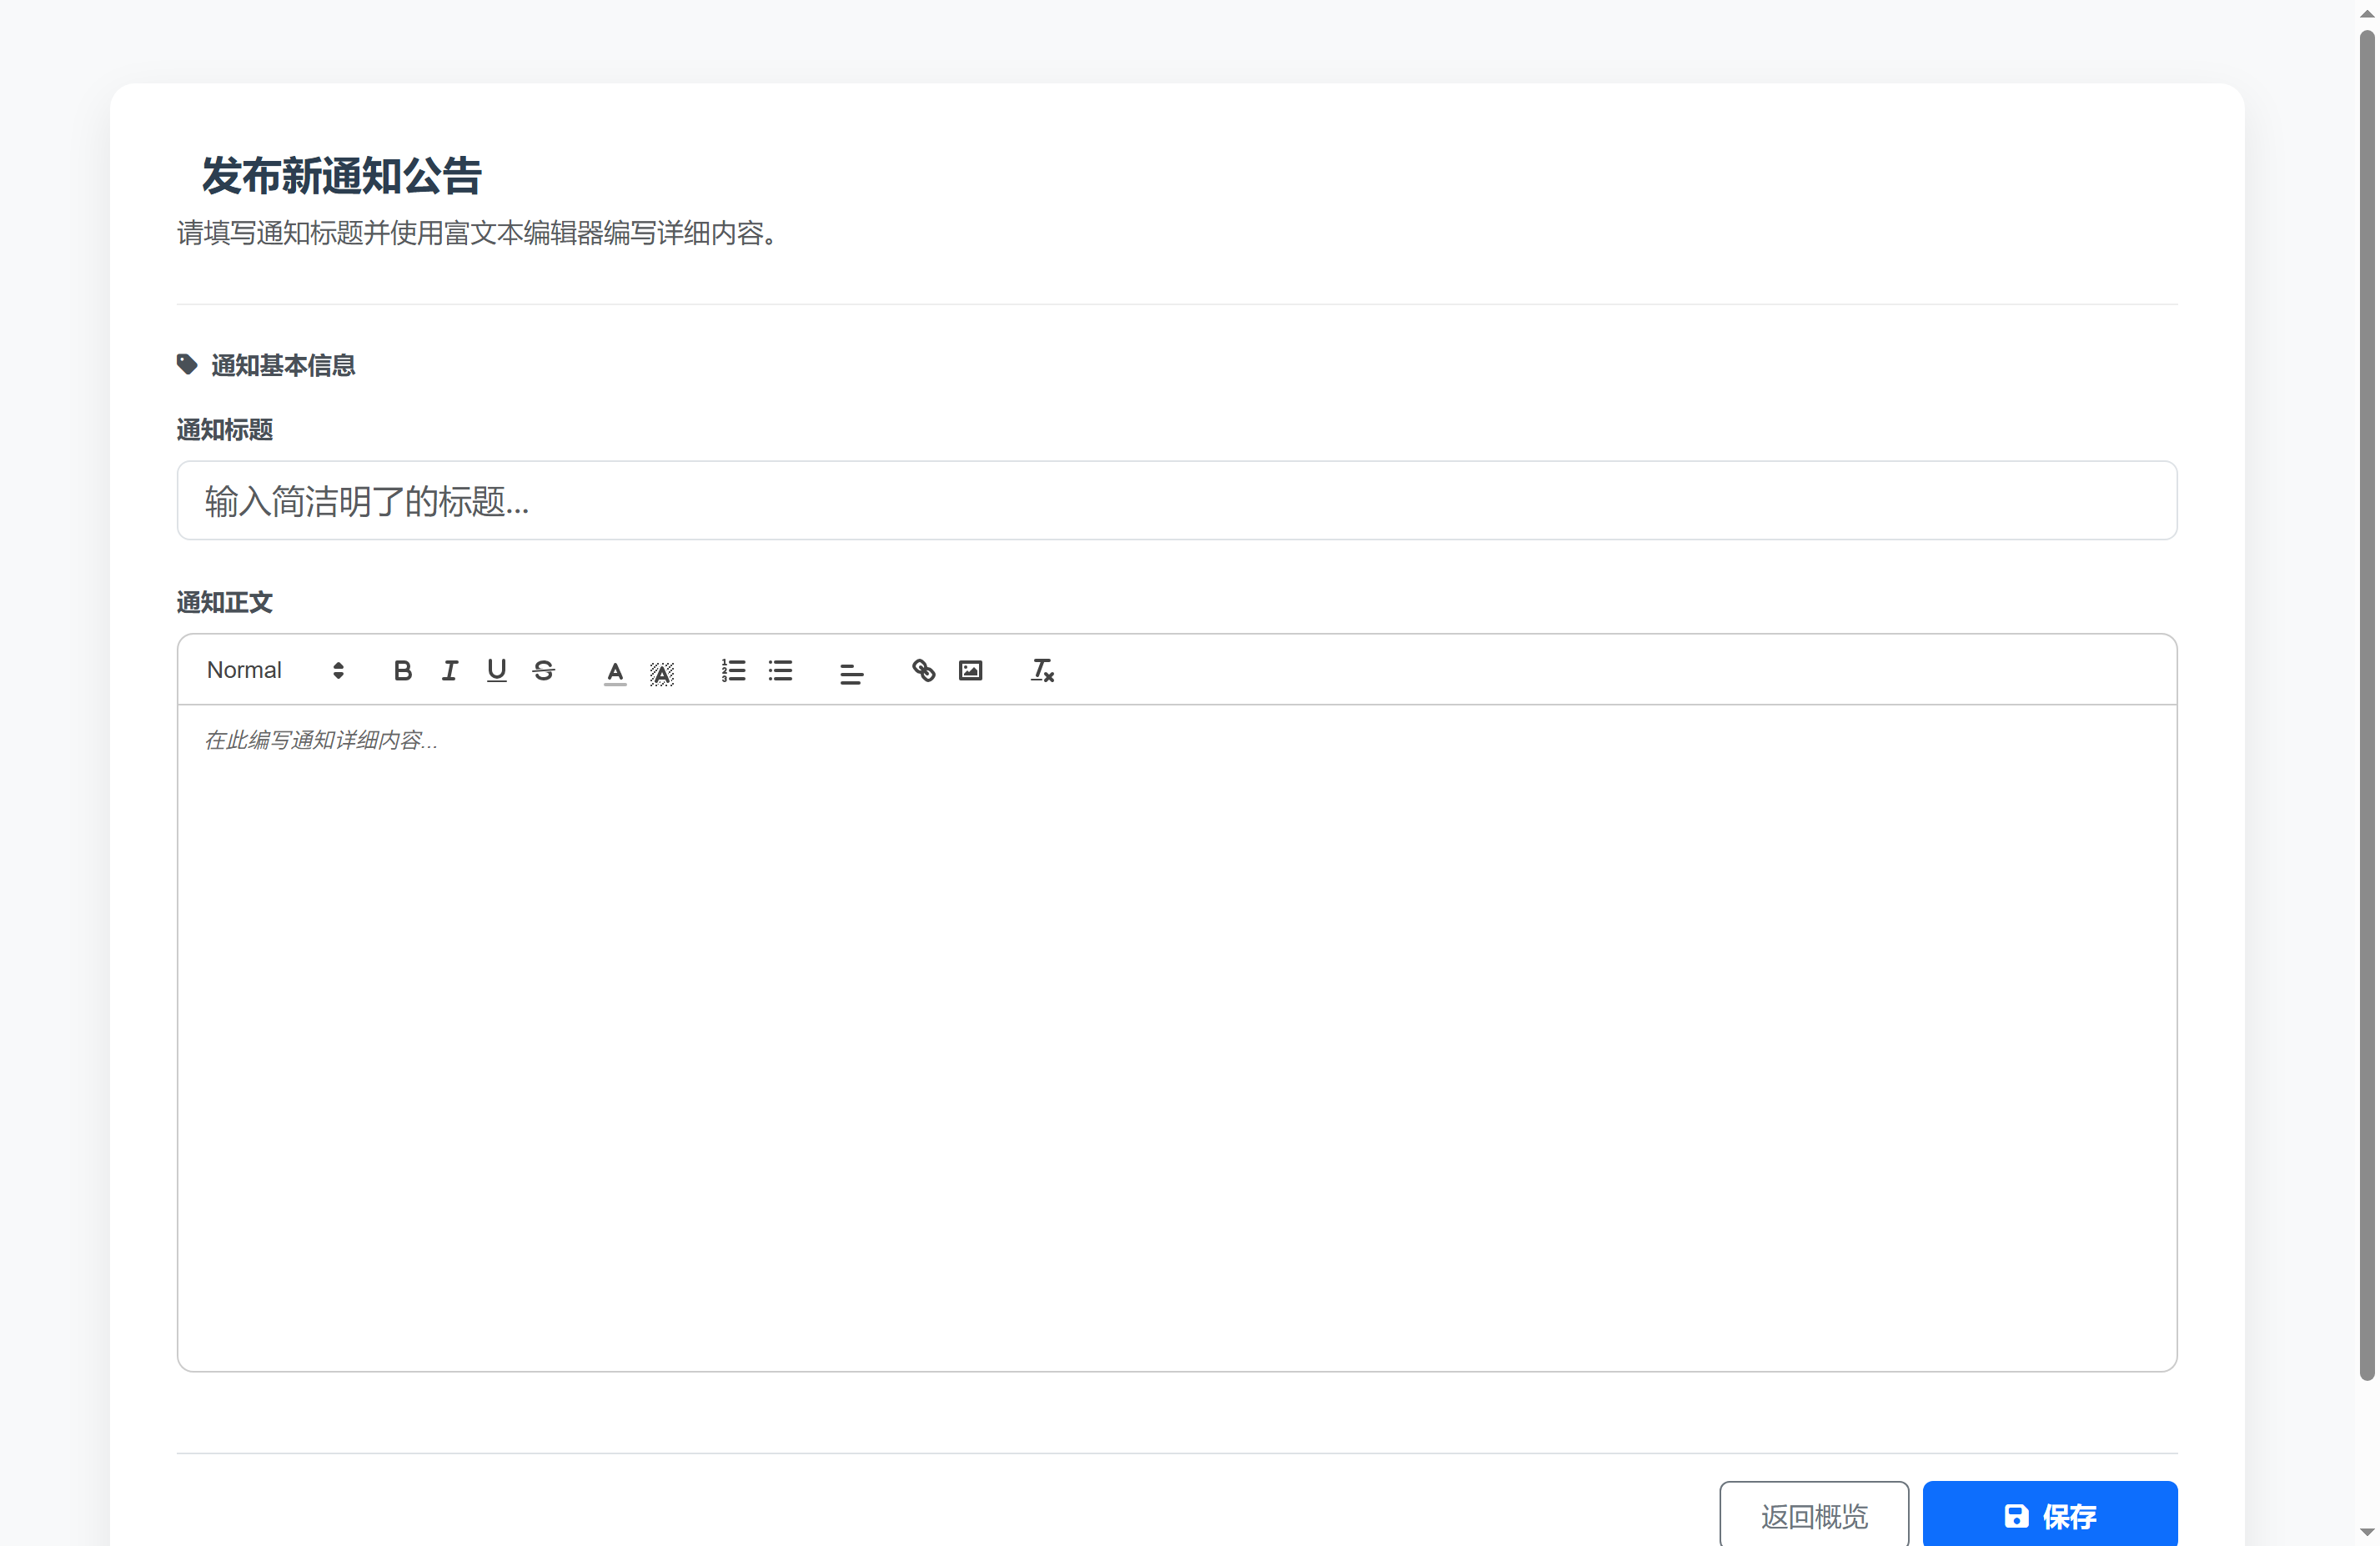
Task: Open the Normal heading style dropdown
Action: click(275, 671)
